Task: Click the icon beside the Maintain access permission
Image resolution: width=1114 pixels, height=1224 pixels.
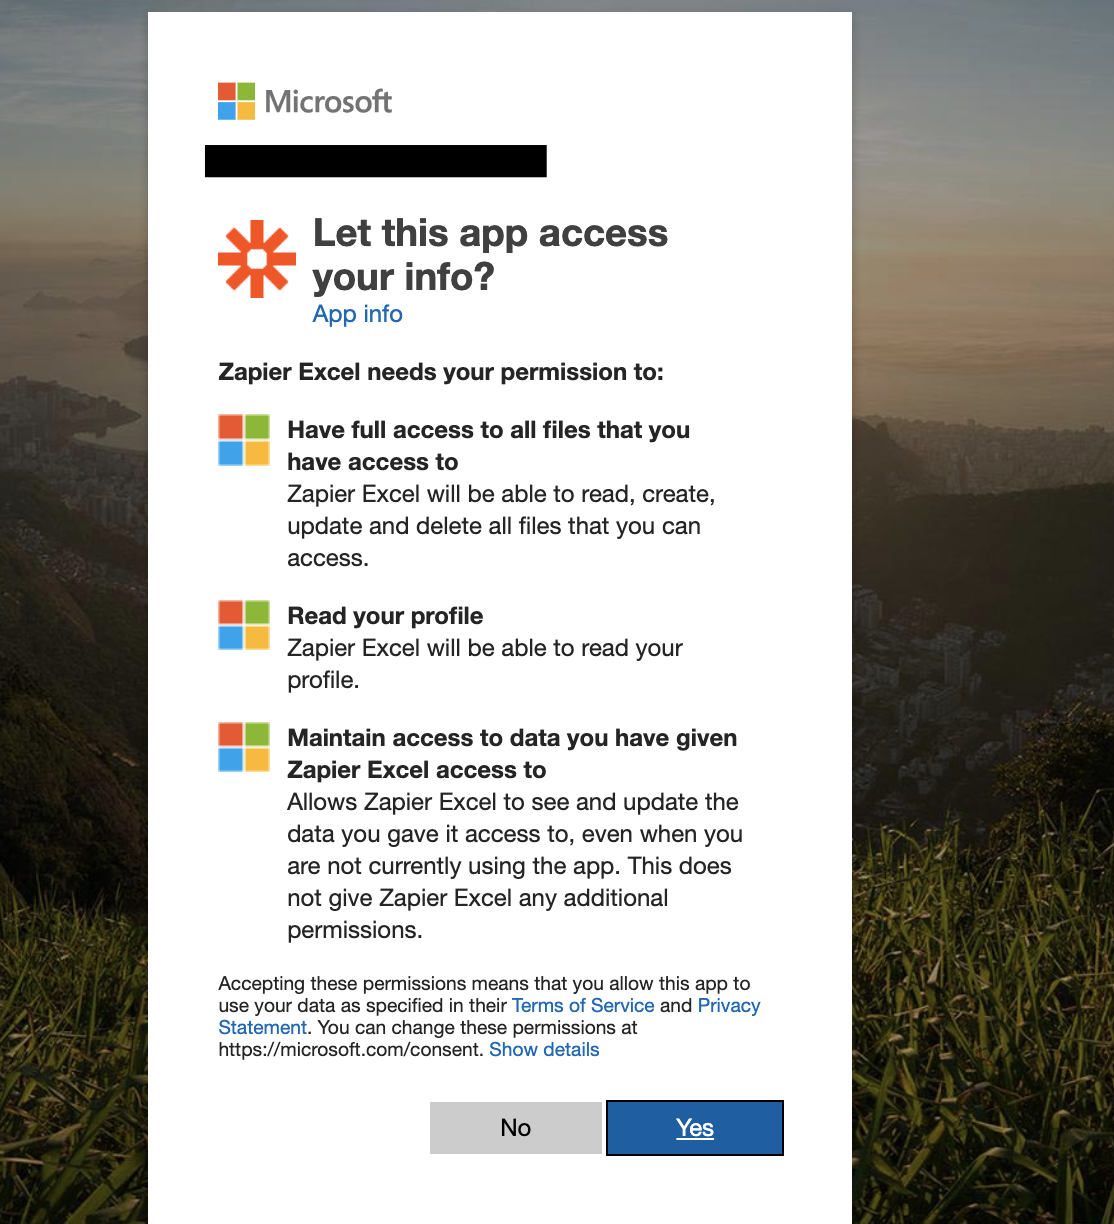Action: (244, 747)
